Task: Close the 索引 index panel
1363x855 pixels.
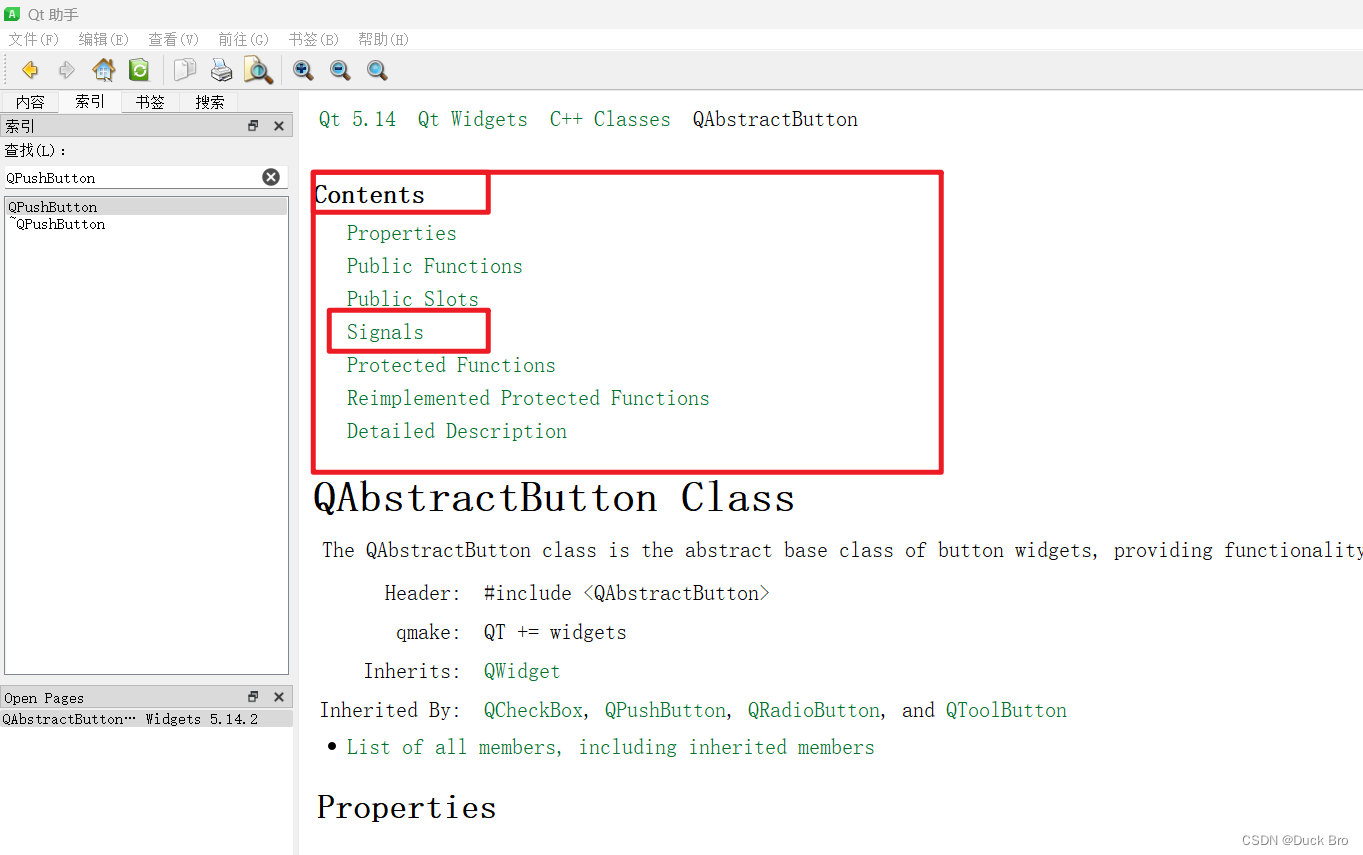Action: click(x=279, y=126)
